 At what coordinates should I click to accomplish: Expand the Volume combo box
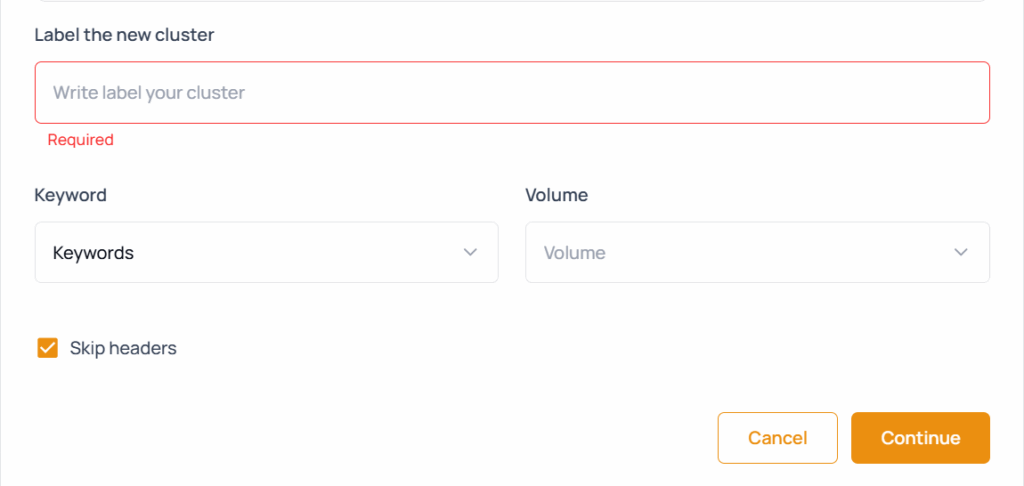tap(757, 252)
